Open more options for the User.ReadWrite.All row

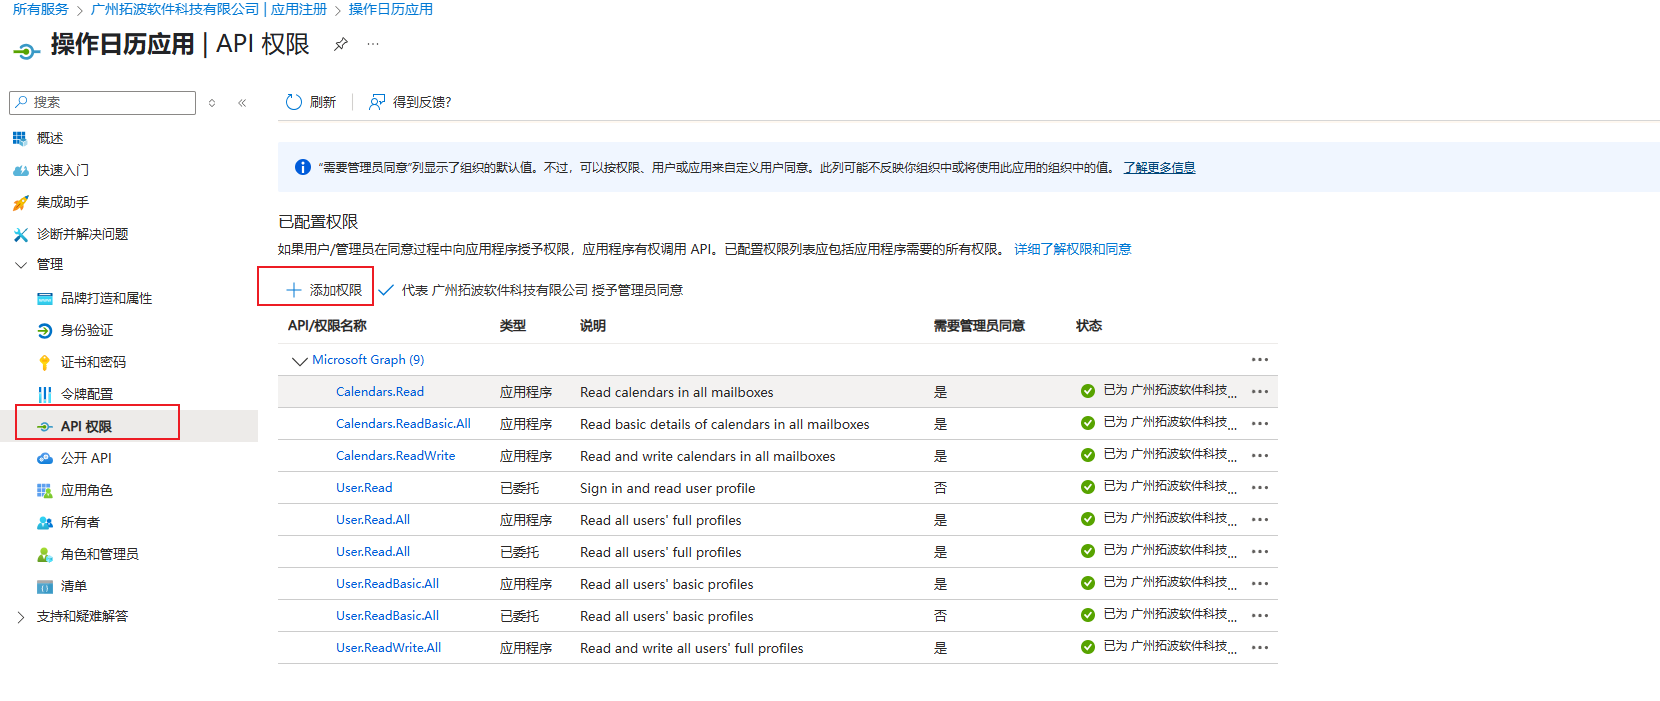[x=1259, y=648]
